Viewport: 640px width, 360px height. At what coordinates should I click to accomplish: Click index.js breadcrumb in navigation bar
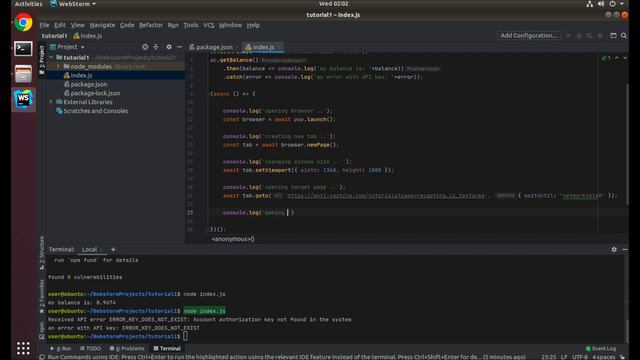88,36
